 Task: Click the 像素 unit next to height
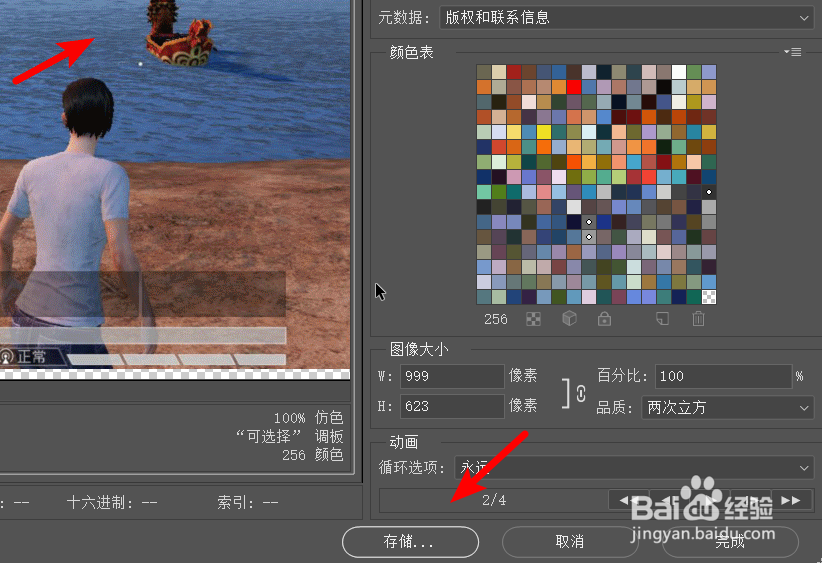coord(523,405)
